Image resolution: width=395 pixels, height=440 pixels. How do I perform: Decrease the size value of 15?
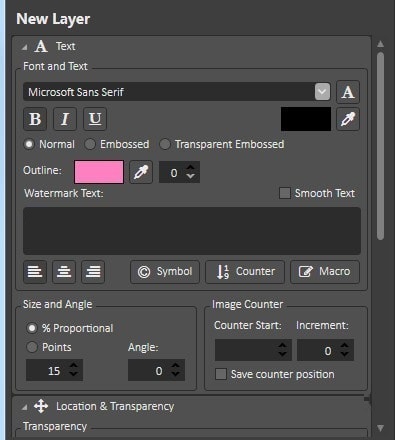[73, 374]
